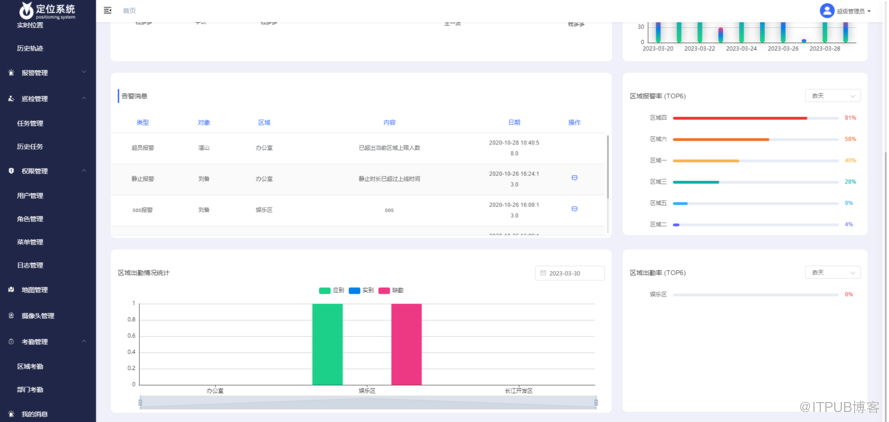Click the 巡检管理 menu icon

(11, 98)
